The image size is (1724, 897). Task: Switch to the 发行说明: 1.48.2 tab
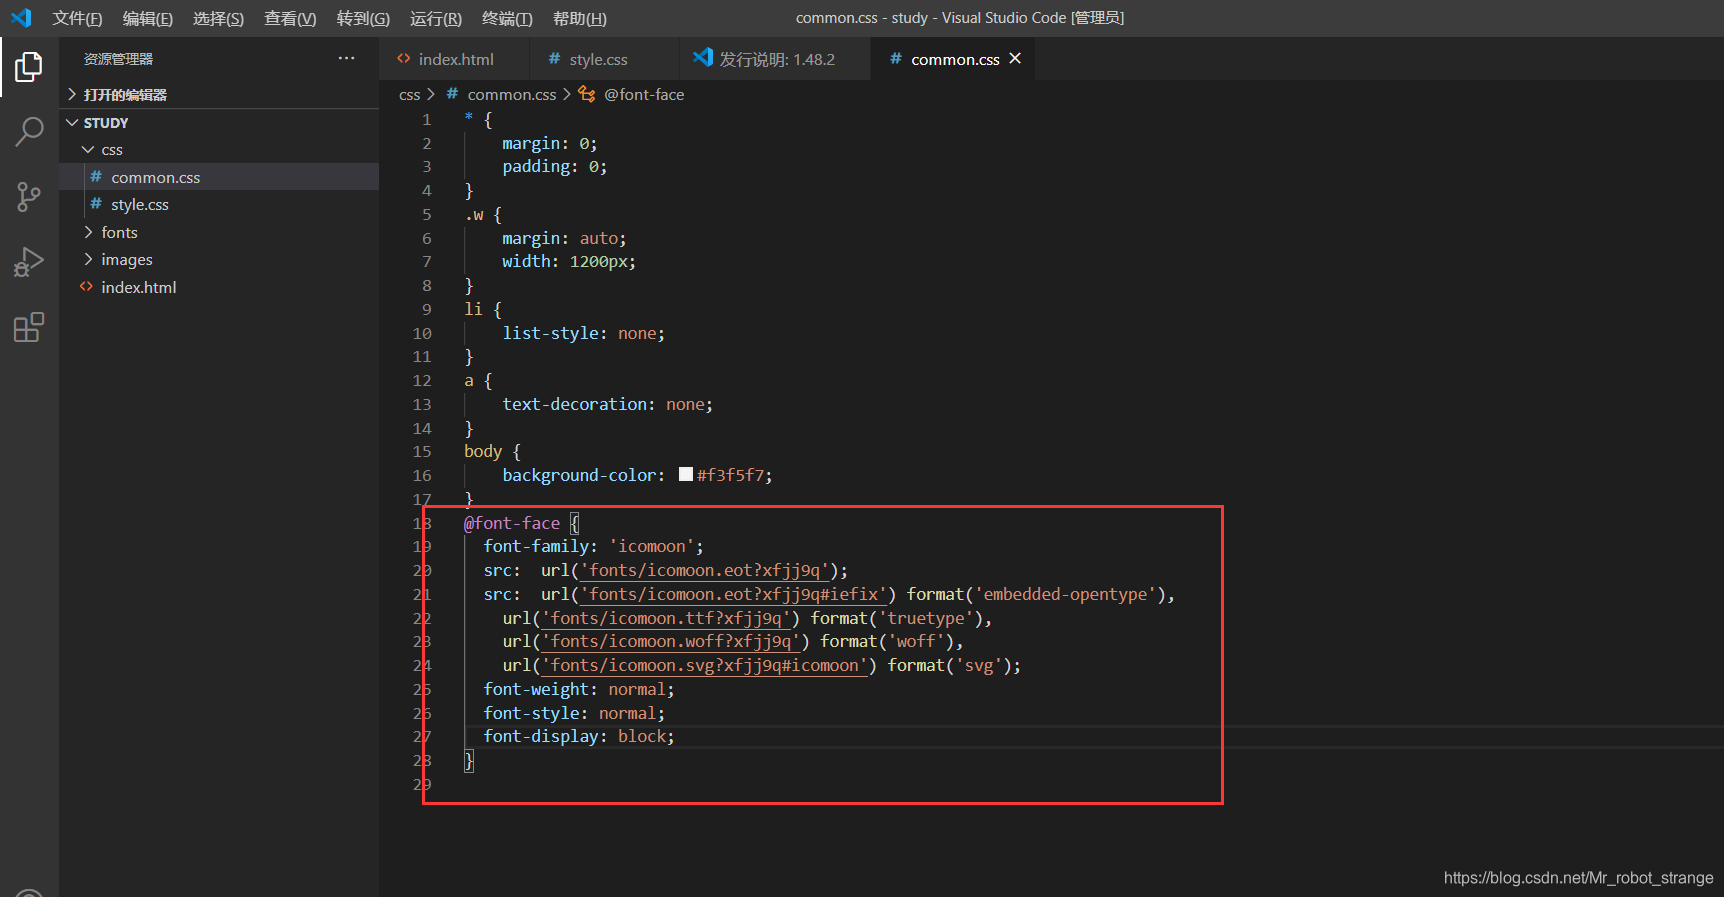tap(777, 59)
